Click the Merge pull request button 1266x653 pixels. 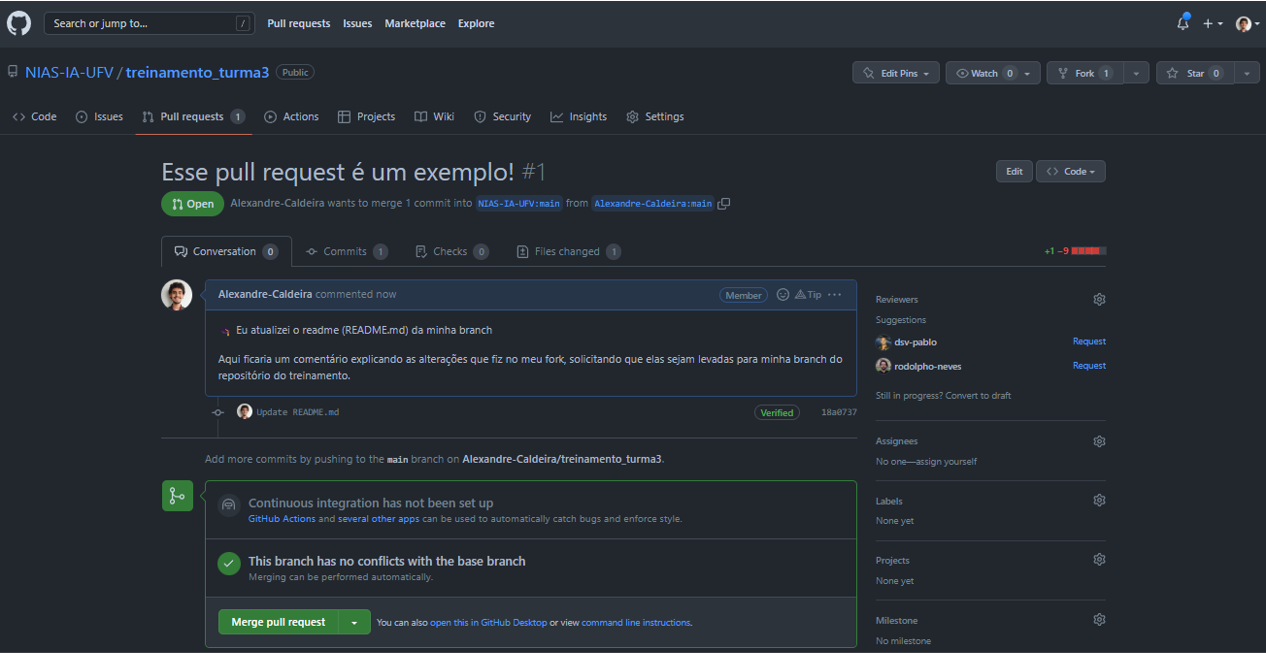[x=278, y=622]
